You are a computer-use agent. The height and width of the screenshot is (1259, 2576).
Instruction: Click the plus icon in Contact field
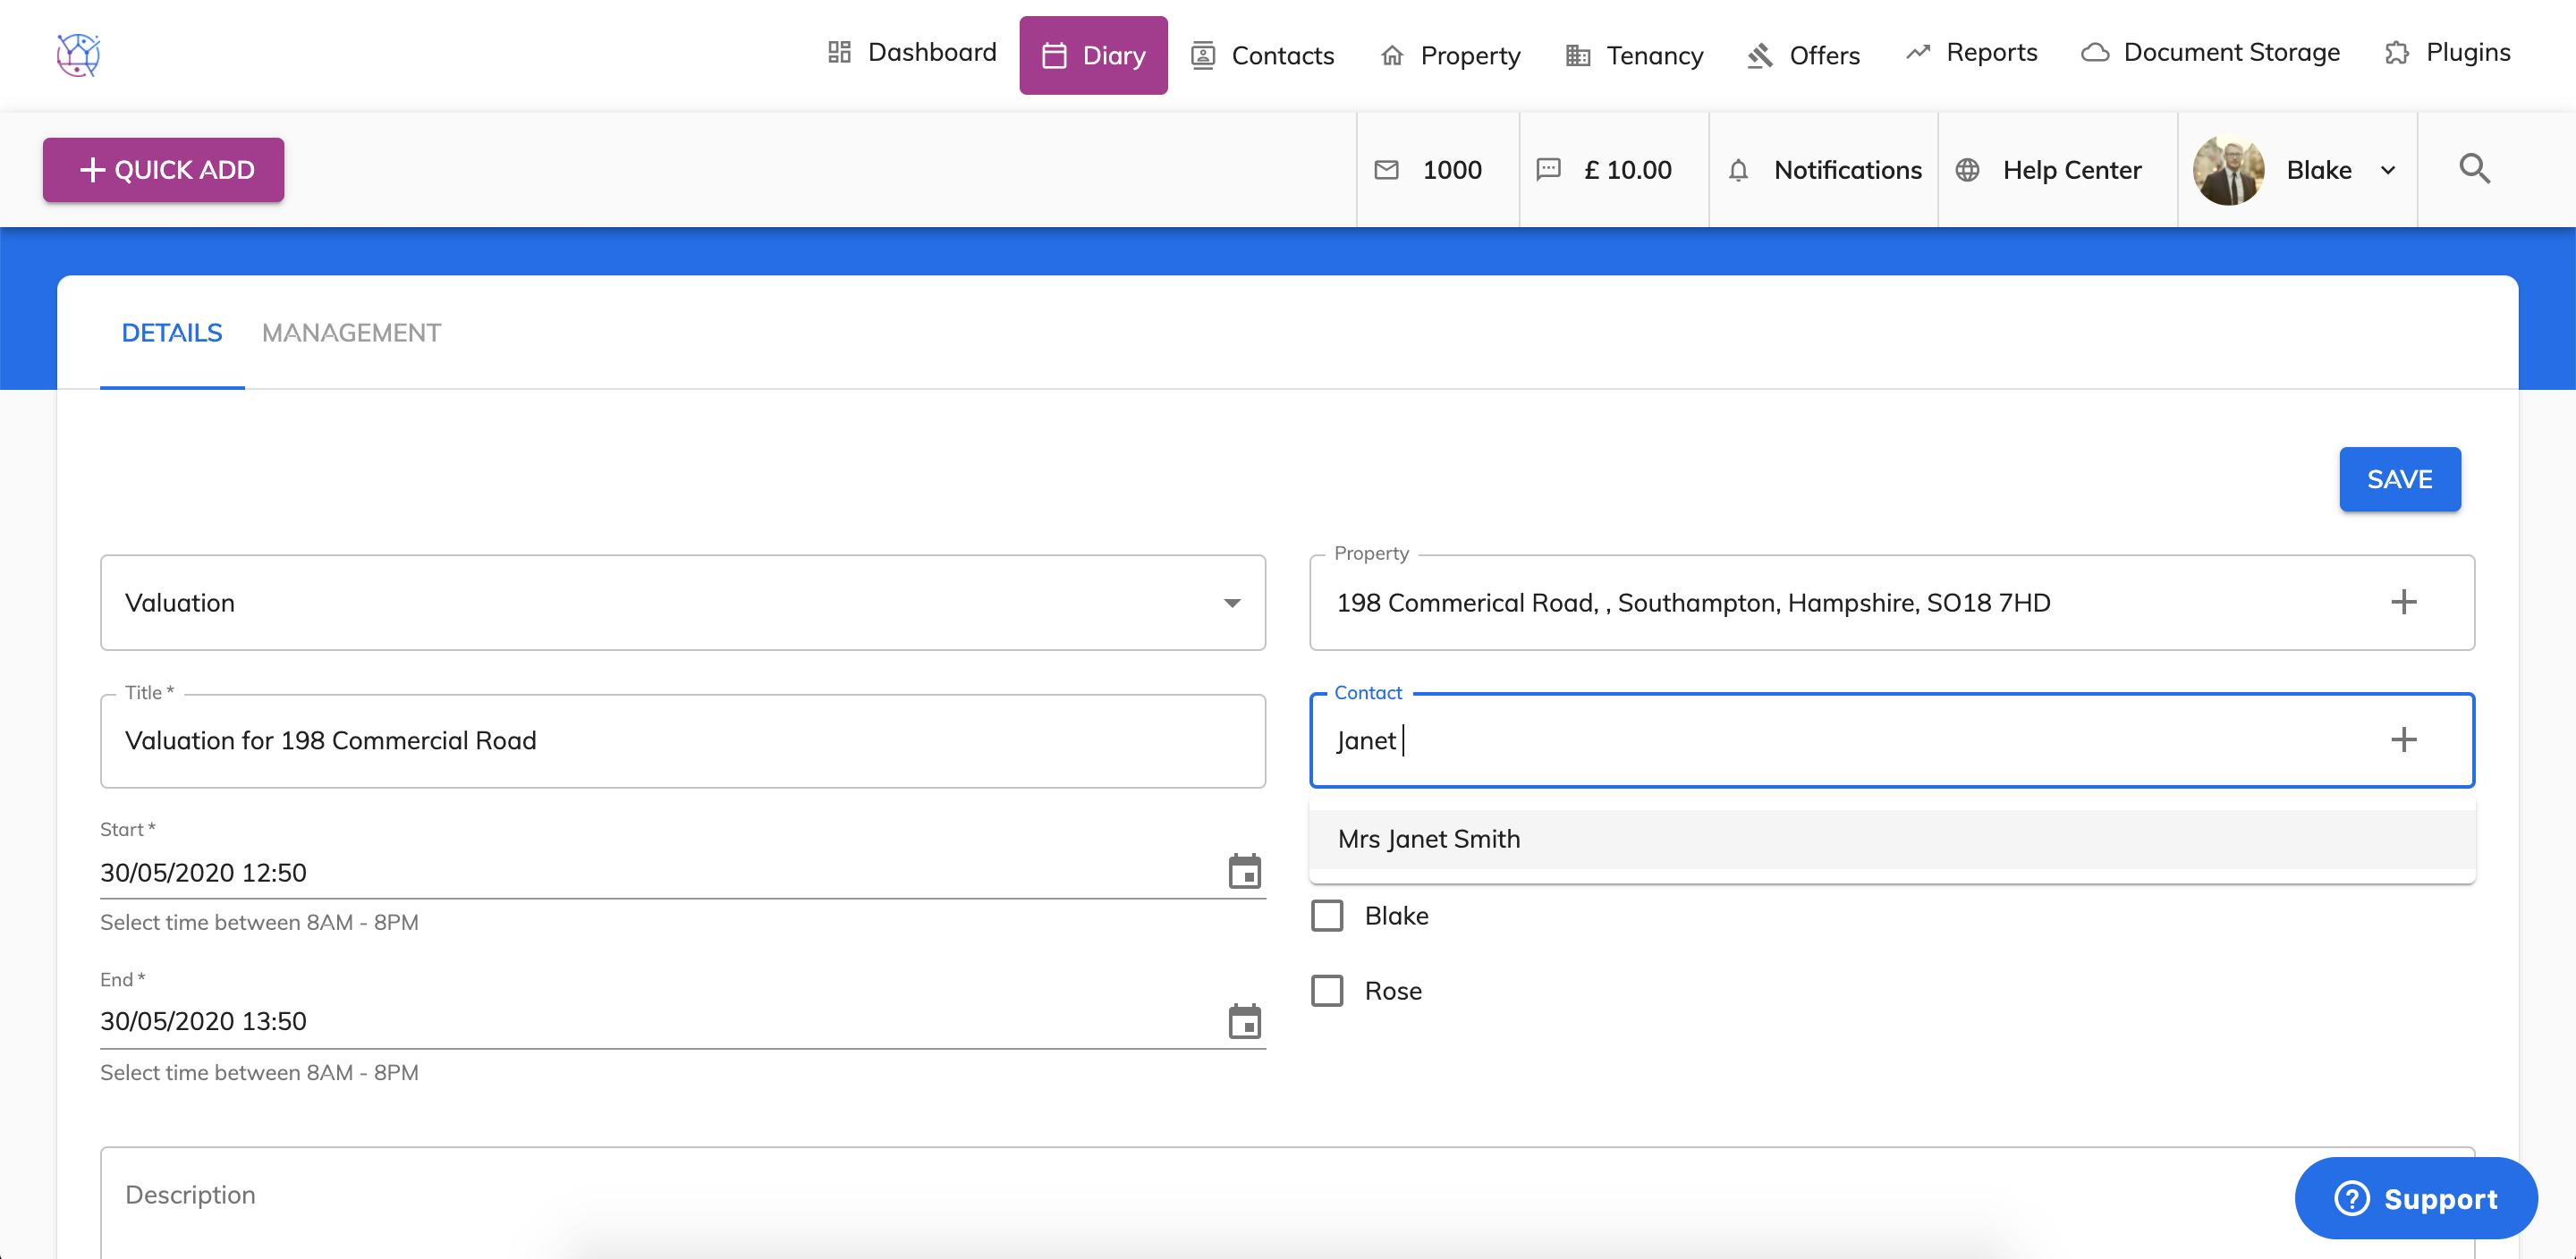tap(2403, 740)
